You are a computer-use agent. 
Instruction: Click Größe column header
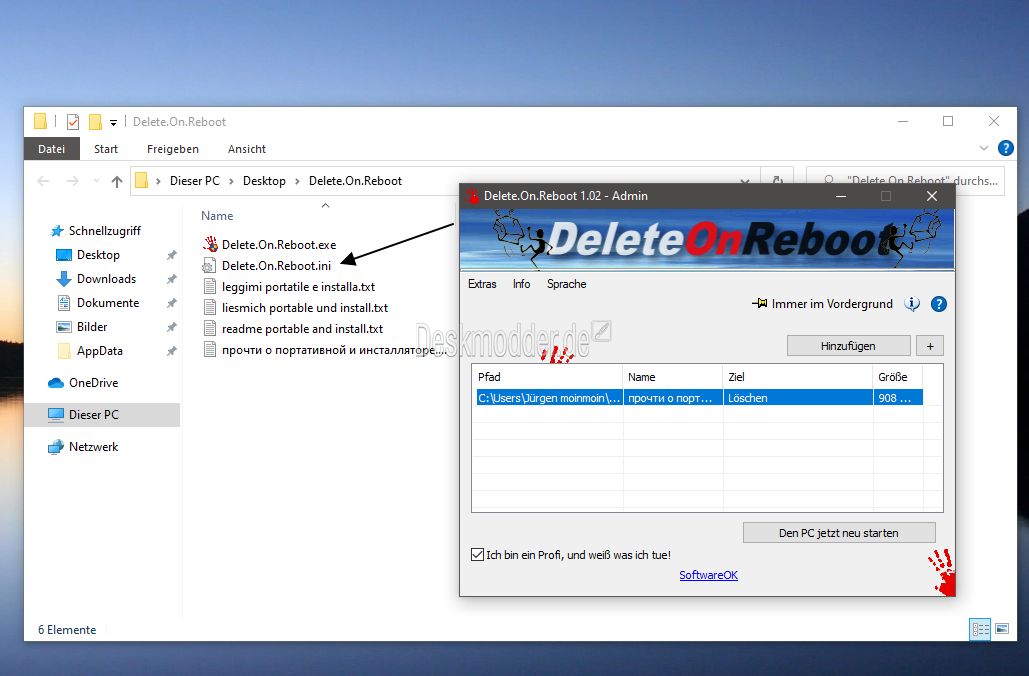click(x=898, y=377)
